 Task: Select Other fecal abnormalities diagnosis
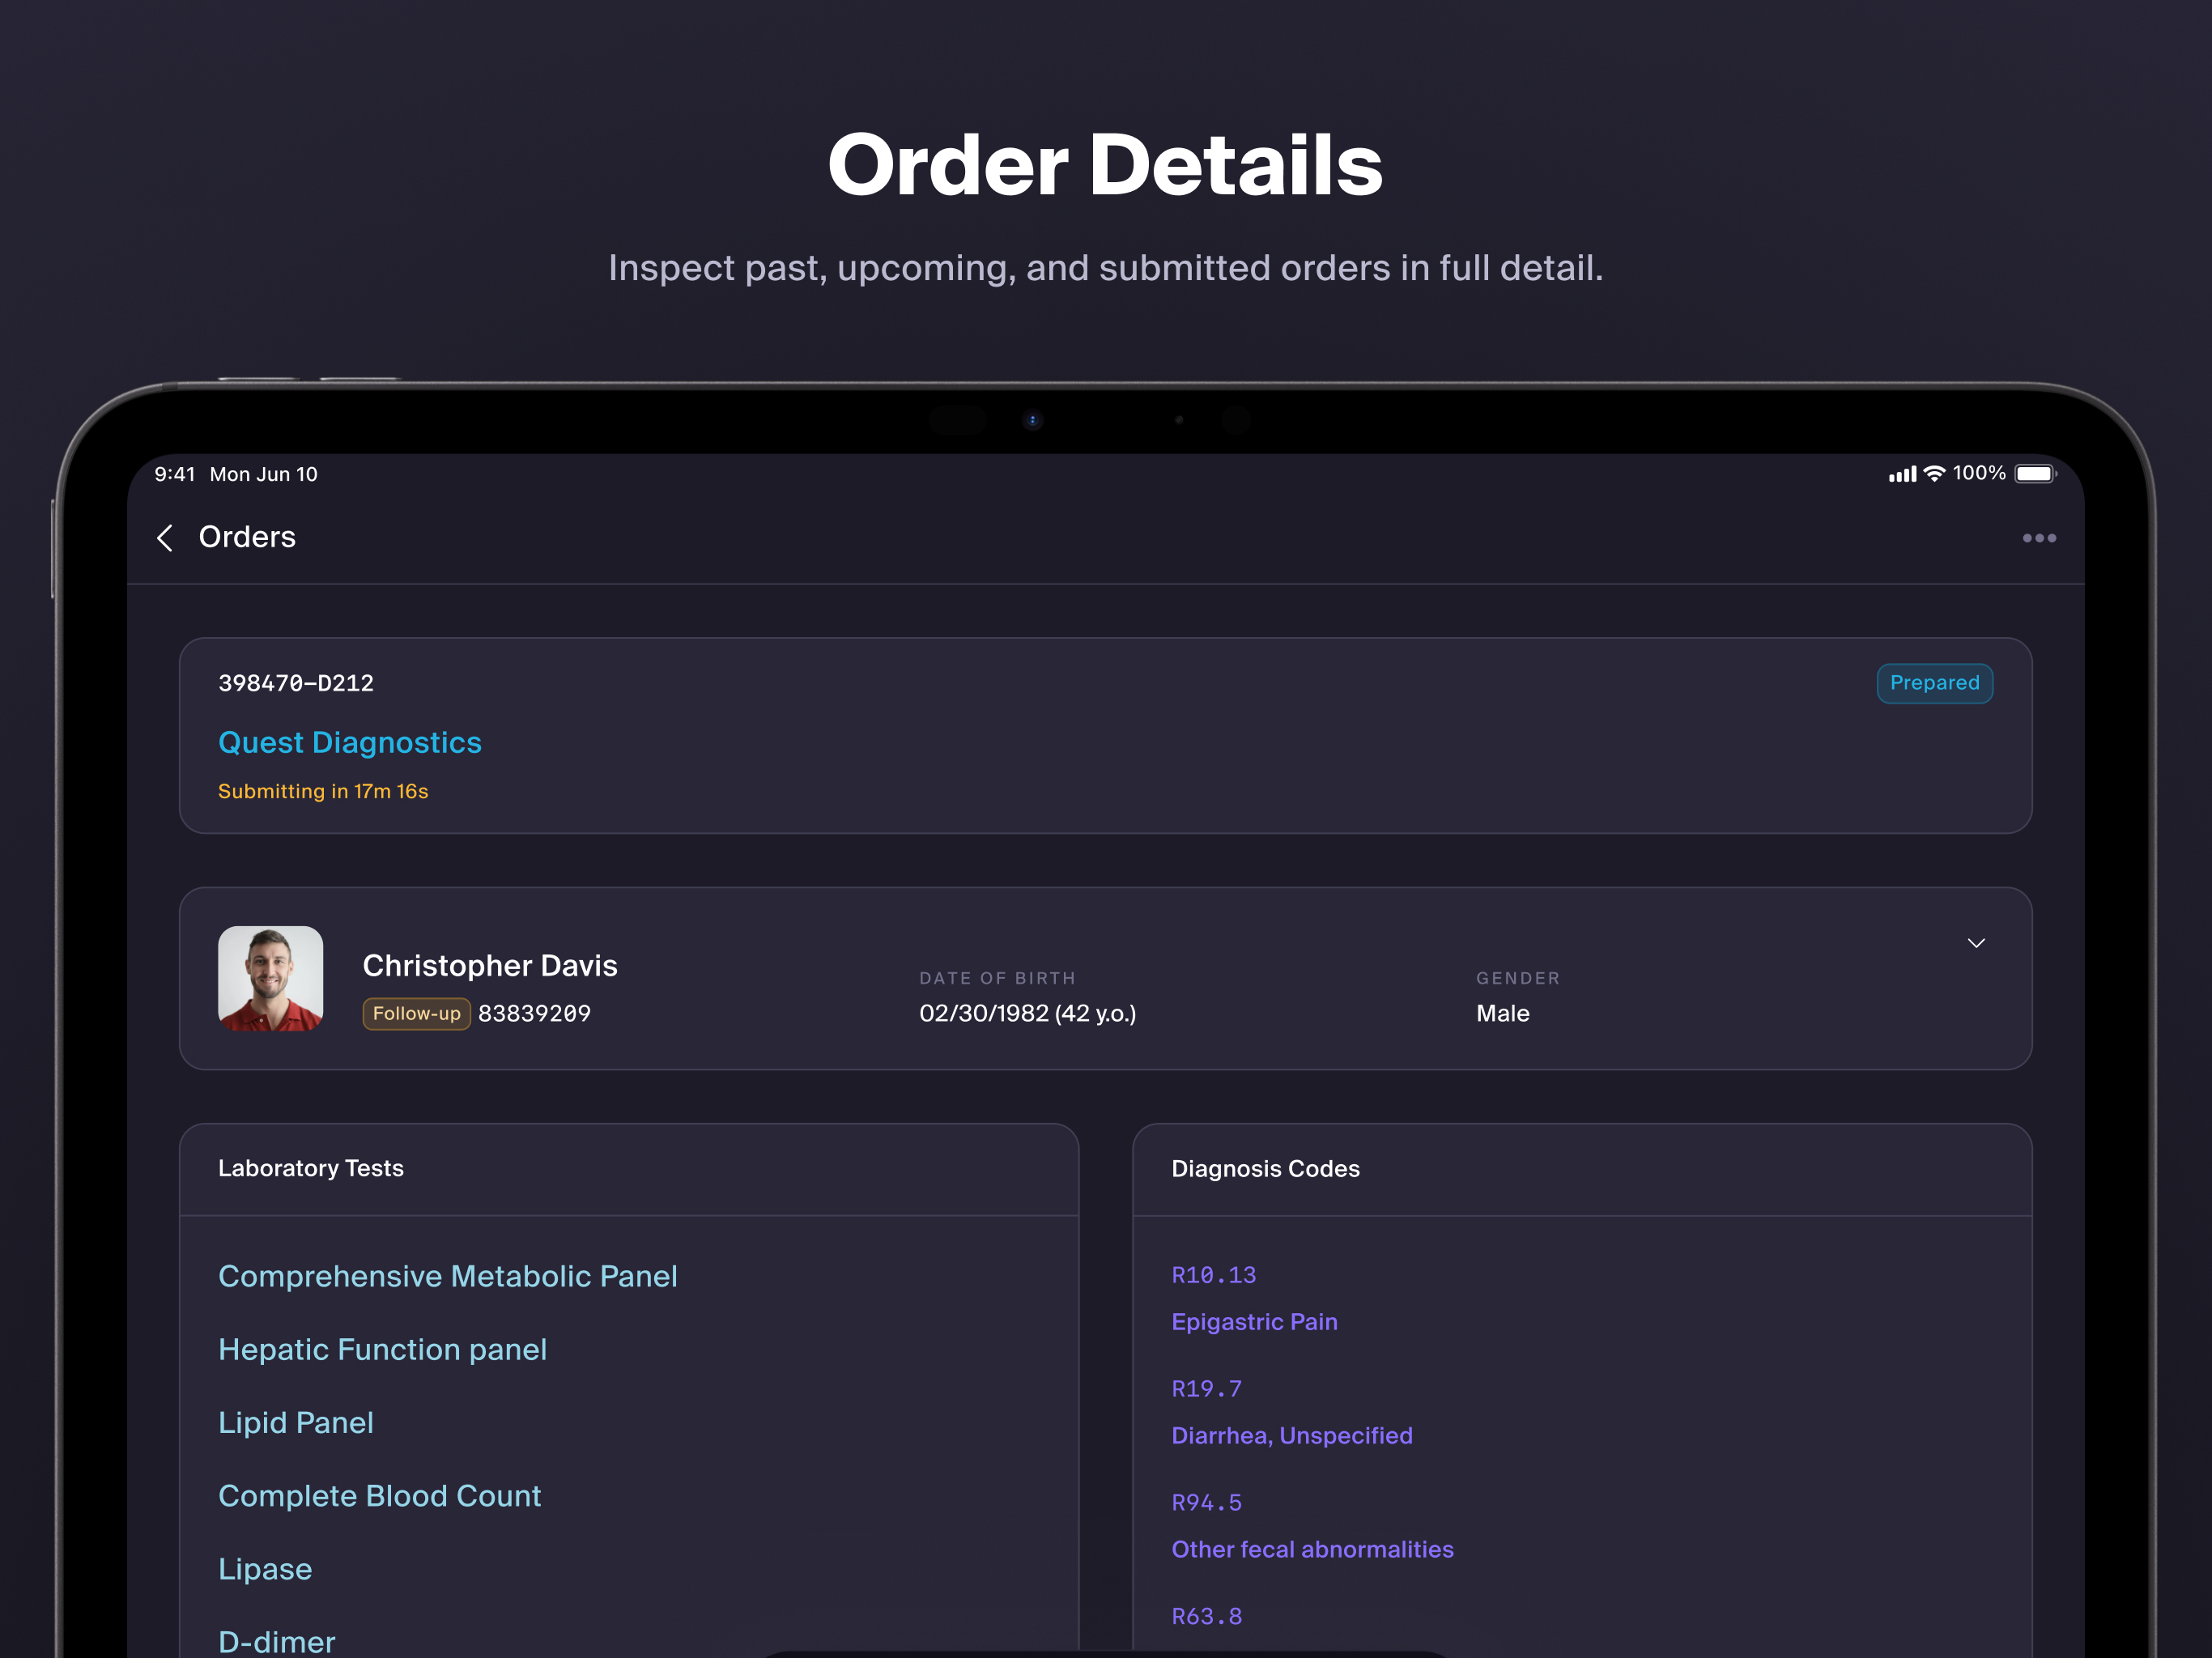click(x=1312, y=1550)
